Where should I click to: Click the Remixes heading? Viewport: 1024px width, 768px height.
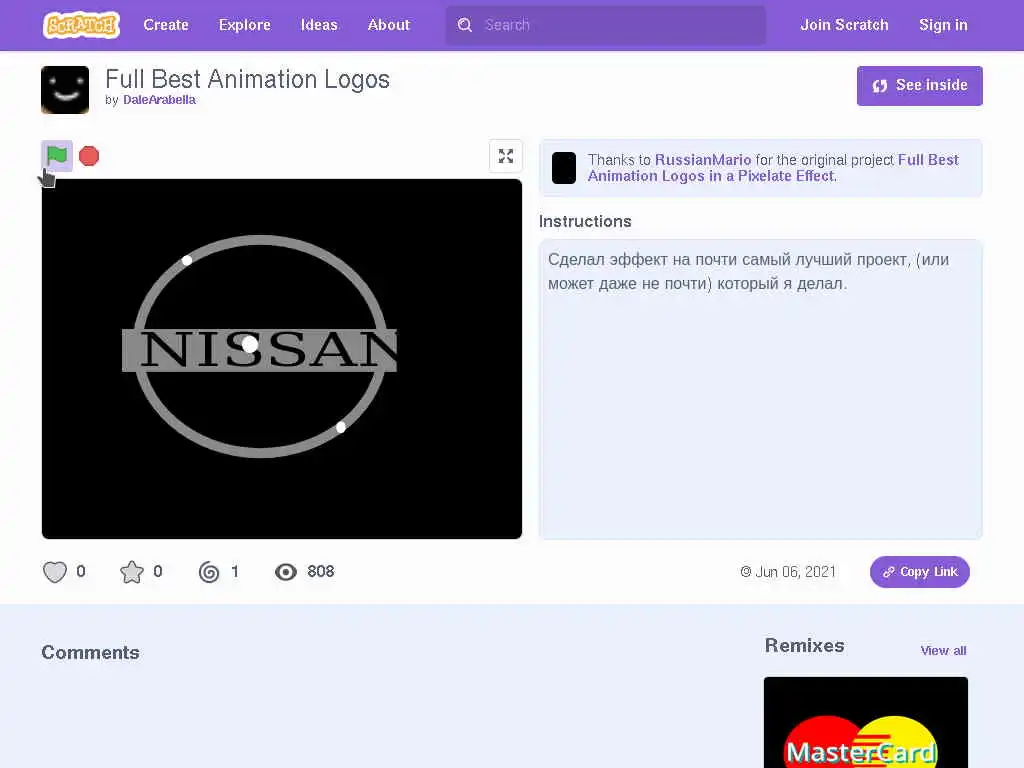point(805,646)
